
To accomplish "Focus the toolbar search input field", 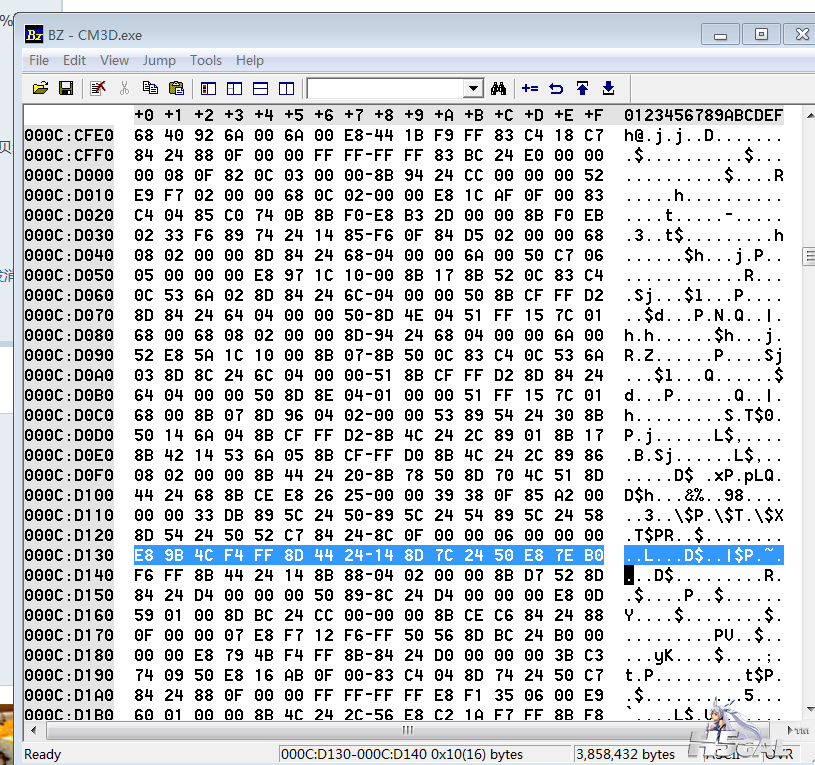I will pos(387,88).
